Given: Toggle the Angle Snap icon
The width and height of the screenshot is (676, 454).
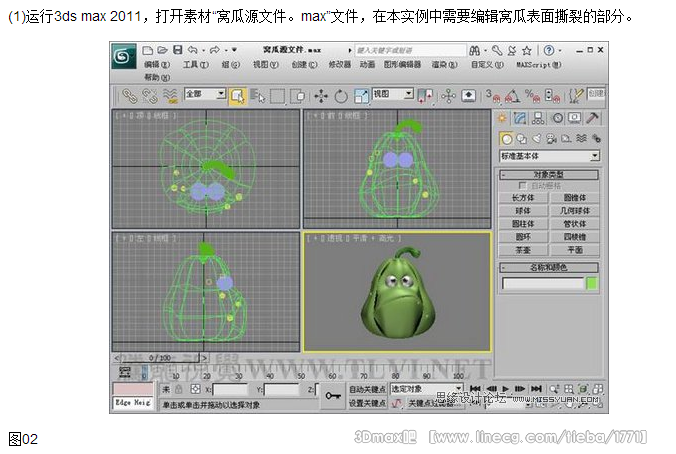Looking at the screenshot, I should click(513, 96).
